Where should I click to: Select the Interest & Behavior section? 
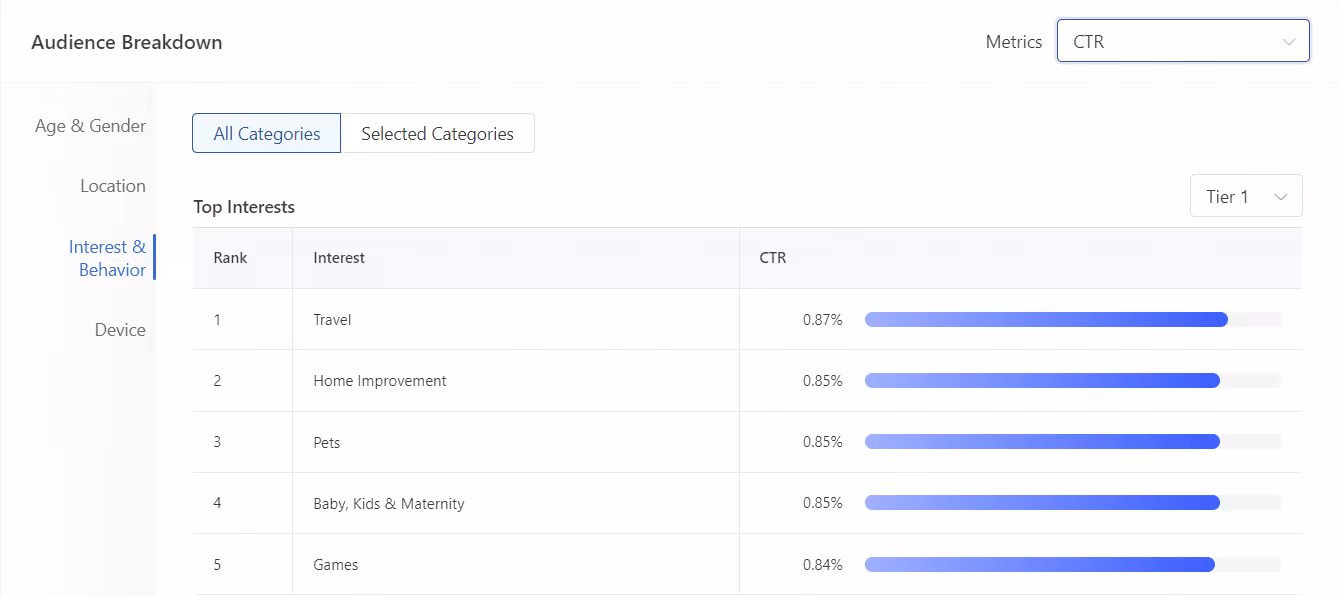click(109, 258)
